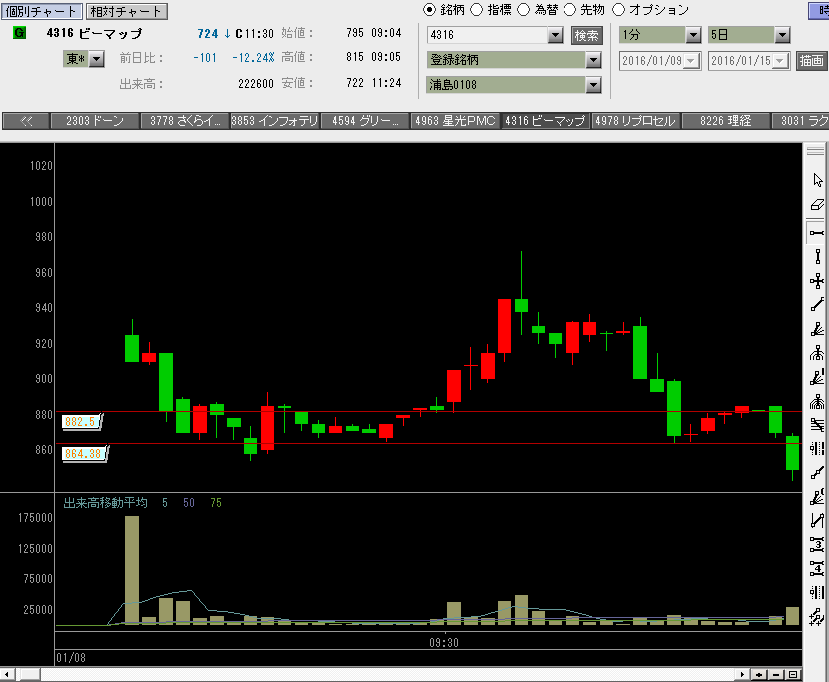This screenshot has width=829, height=682.
Task: Click the 描画 draw button
Action: pos(811,61)
